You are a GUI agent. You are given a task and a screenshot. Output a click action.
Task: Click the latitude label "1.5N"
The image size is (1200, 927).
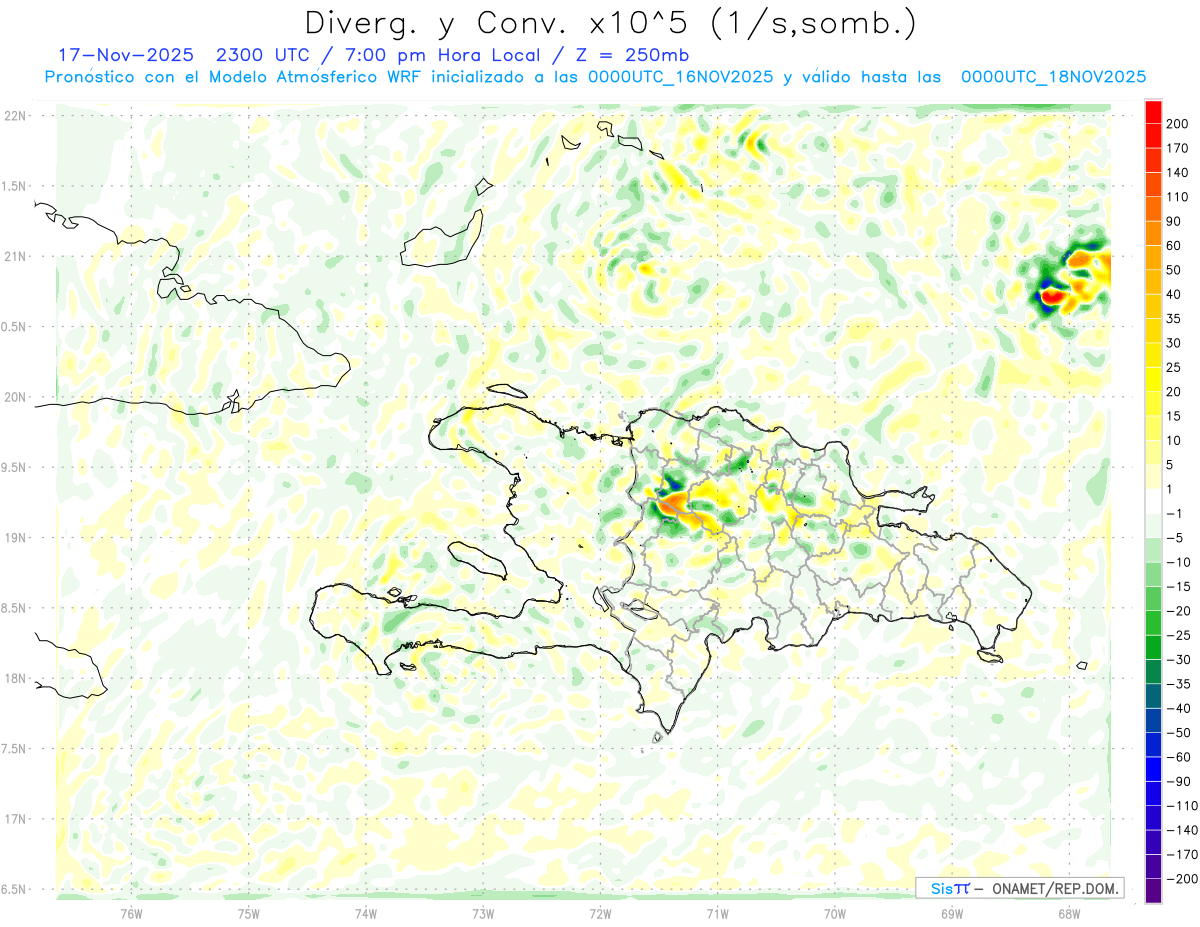[x=15, y=186]
